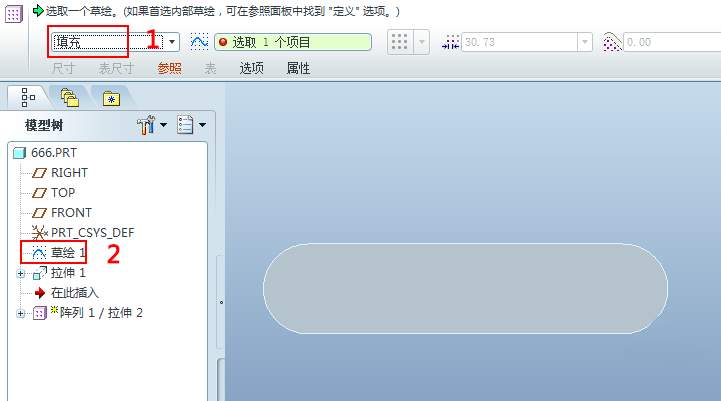
Task: Select 阵列 1 / 拉伸 2 feature
Action: click(x=101, y=313)
